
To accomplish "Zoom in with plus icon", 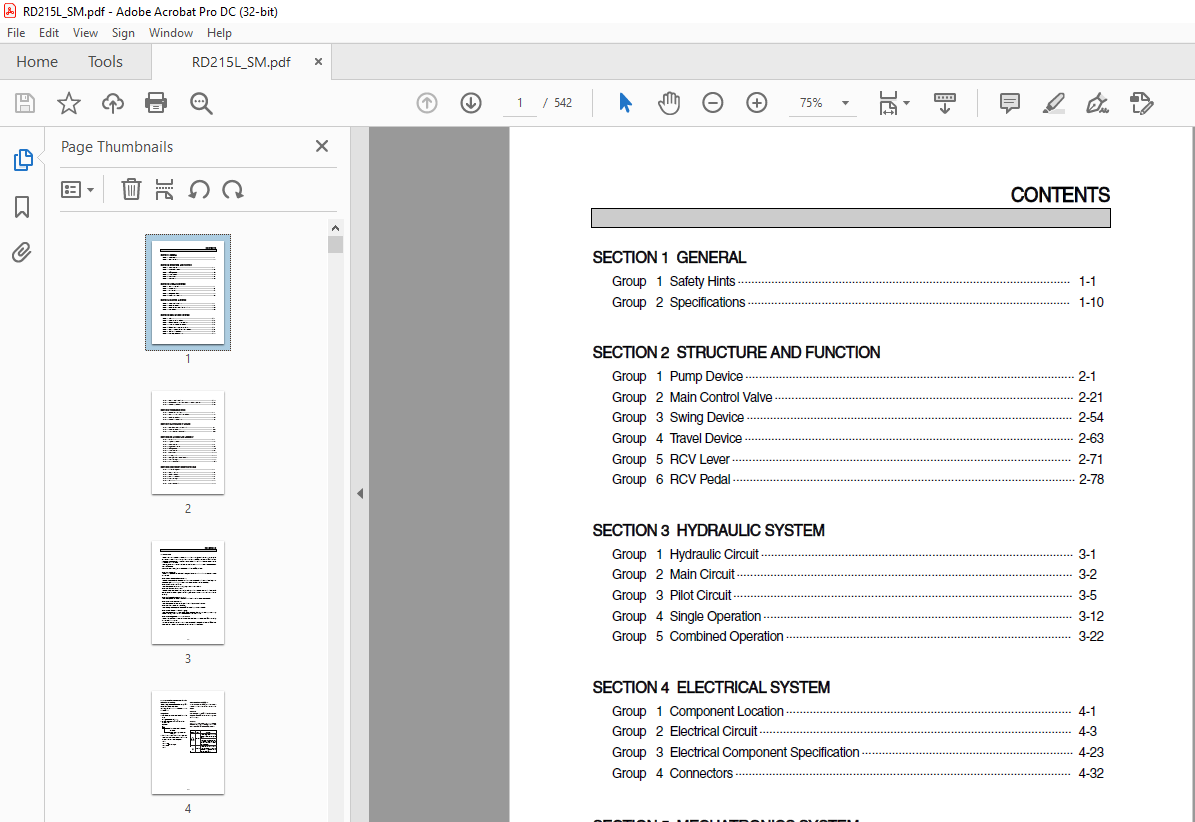I will [757, 103].
